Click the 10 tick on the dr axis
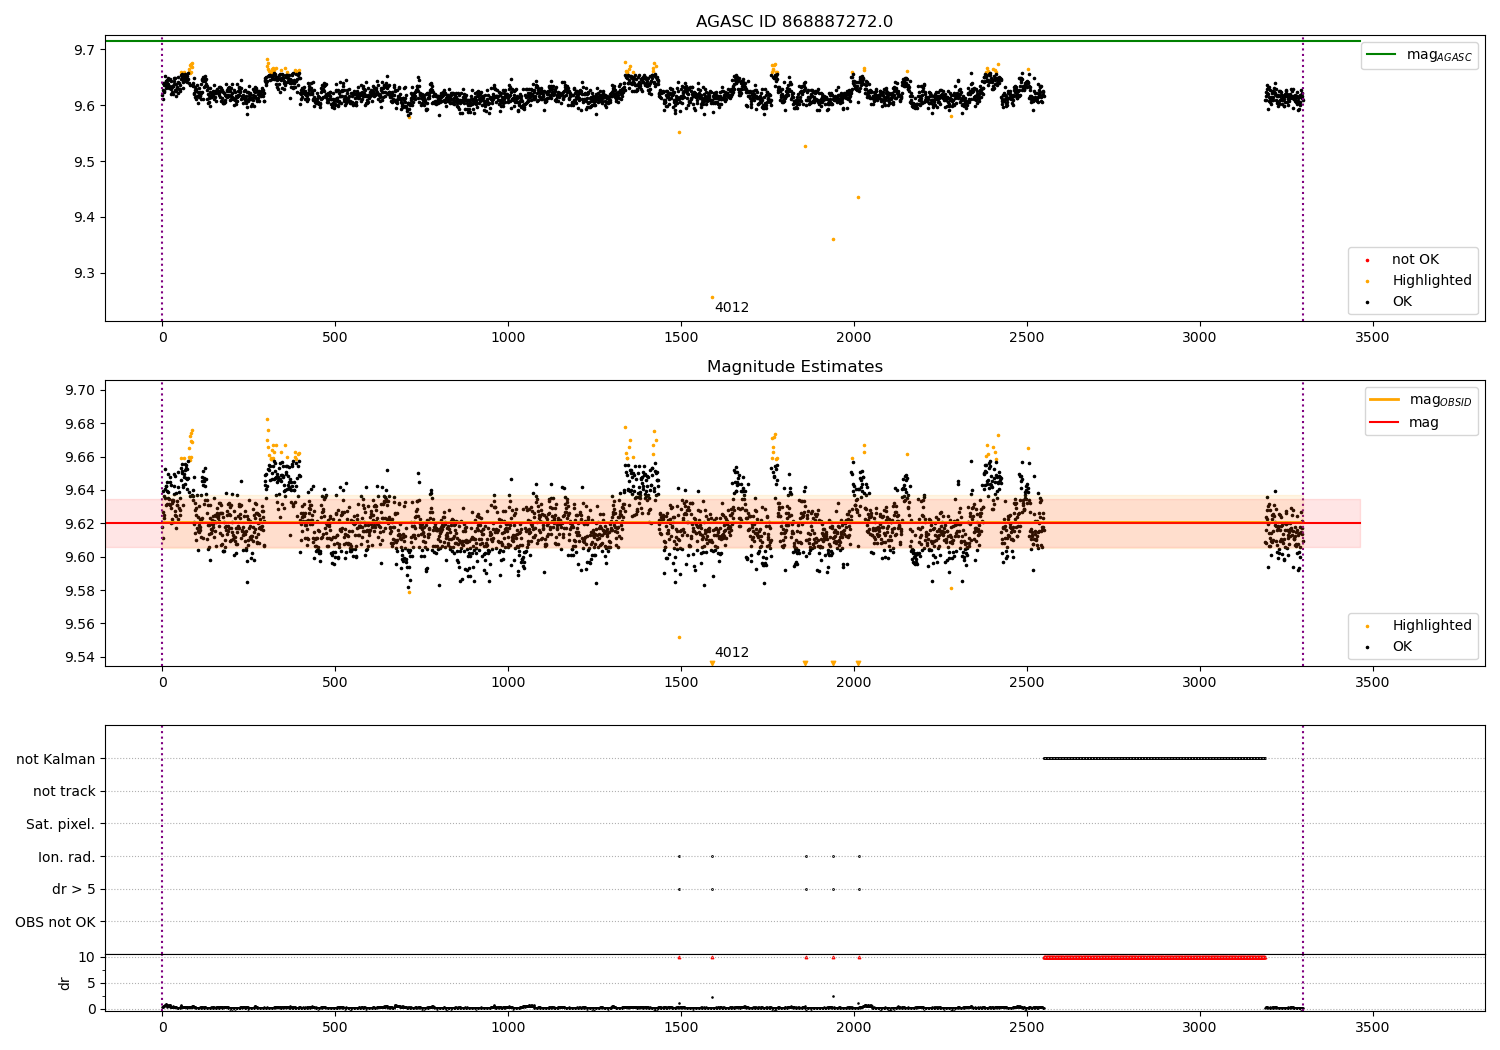The image size is (1500, 1050). click(87, 958)
